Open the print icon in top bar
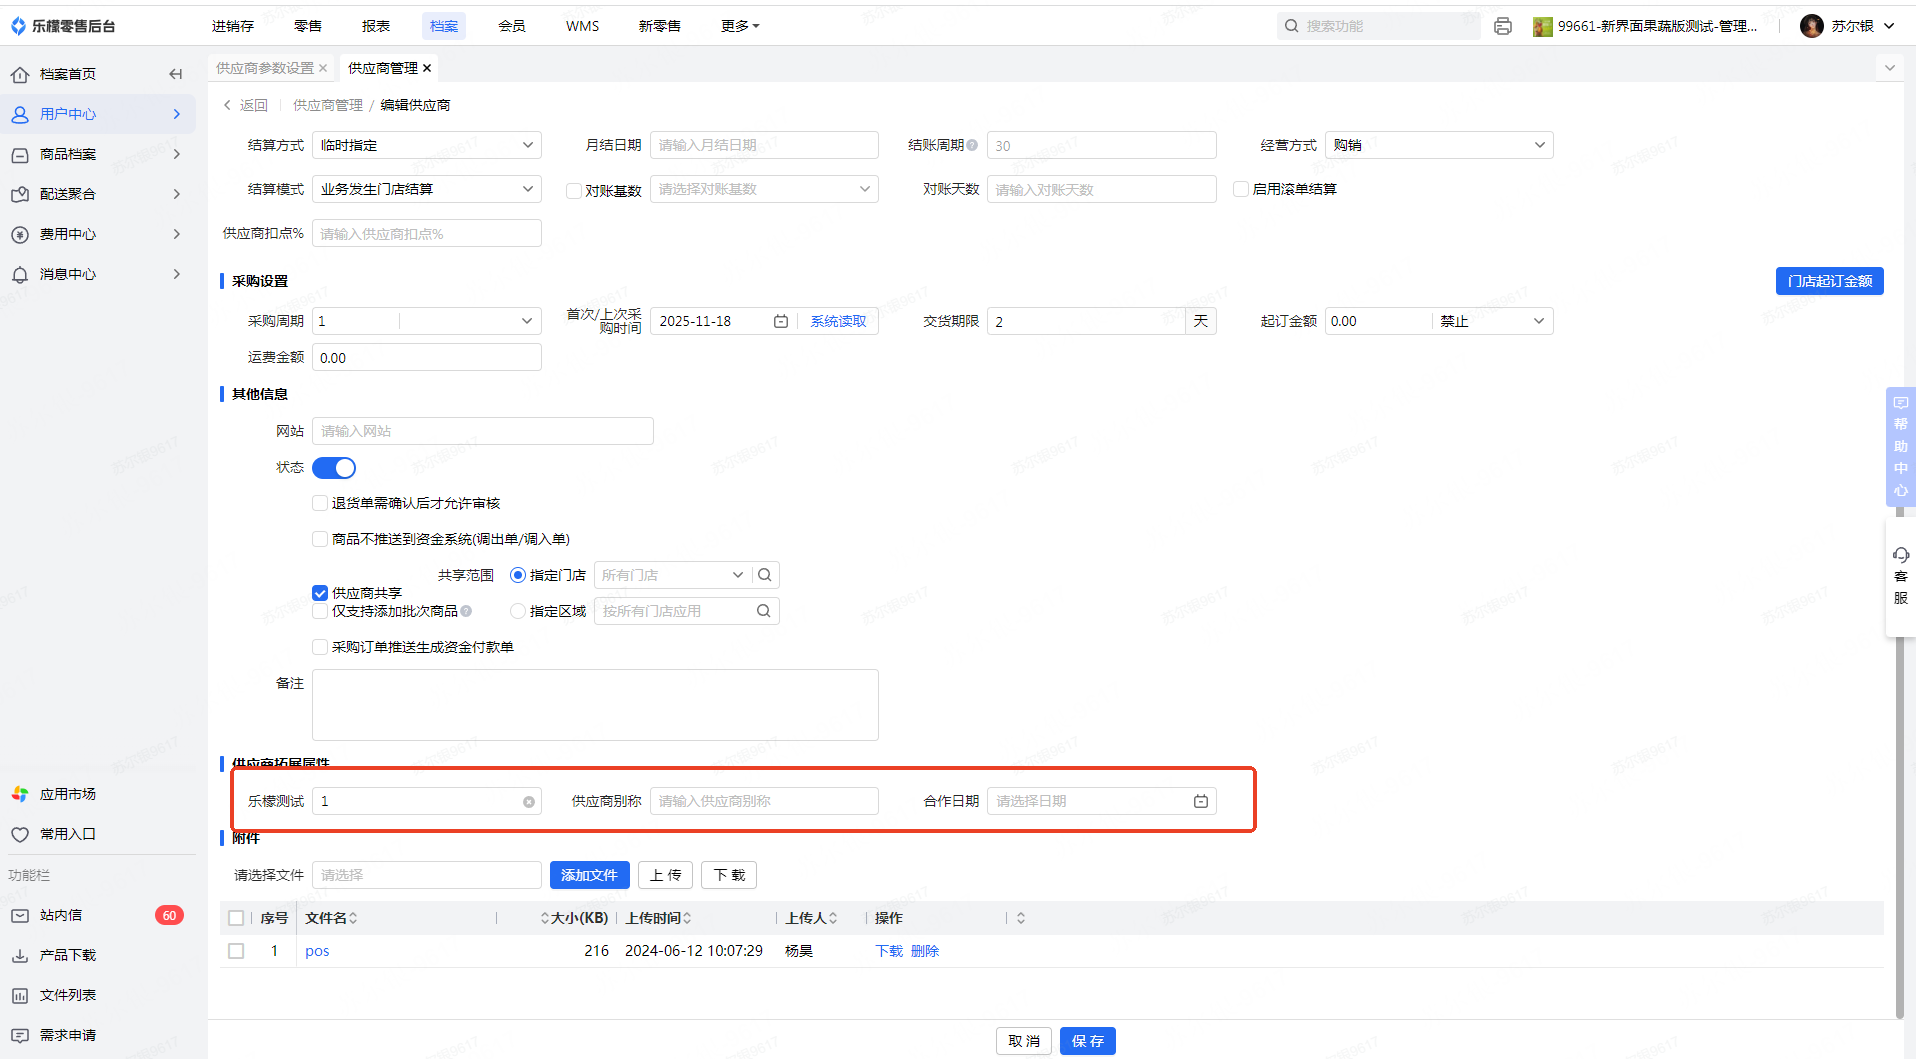 (x=1502, y=26)
